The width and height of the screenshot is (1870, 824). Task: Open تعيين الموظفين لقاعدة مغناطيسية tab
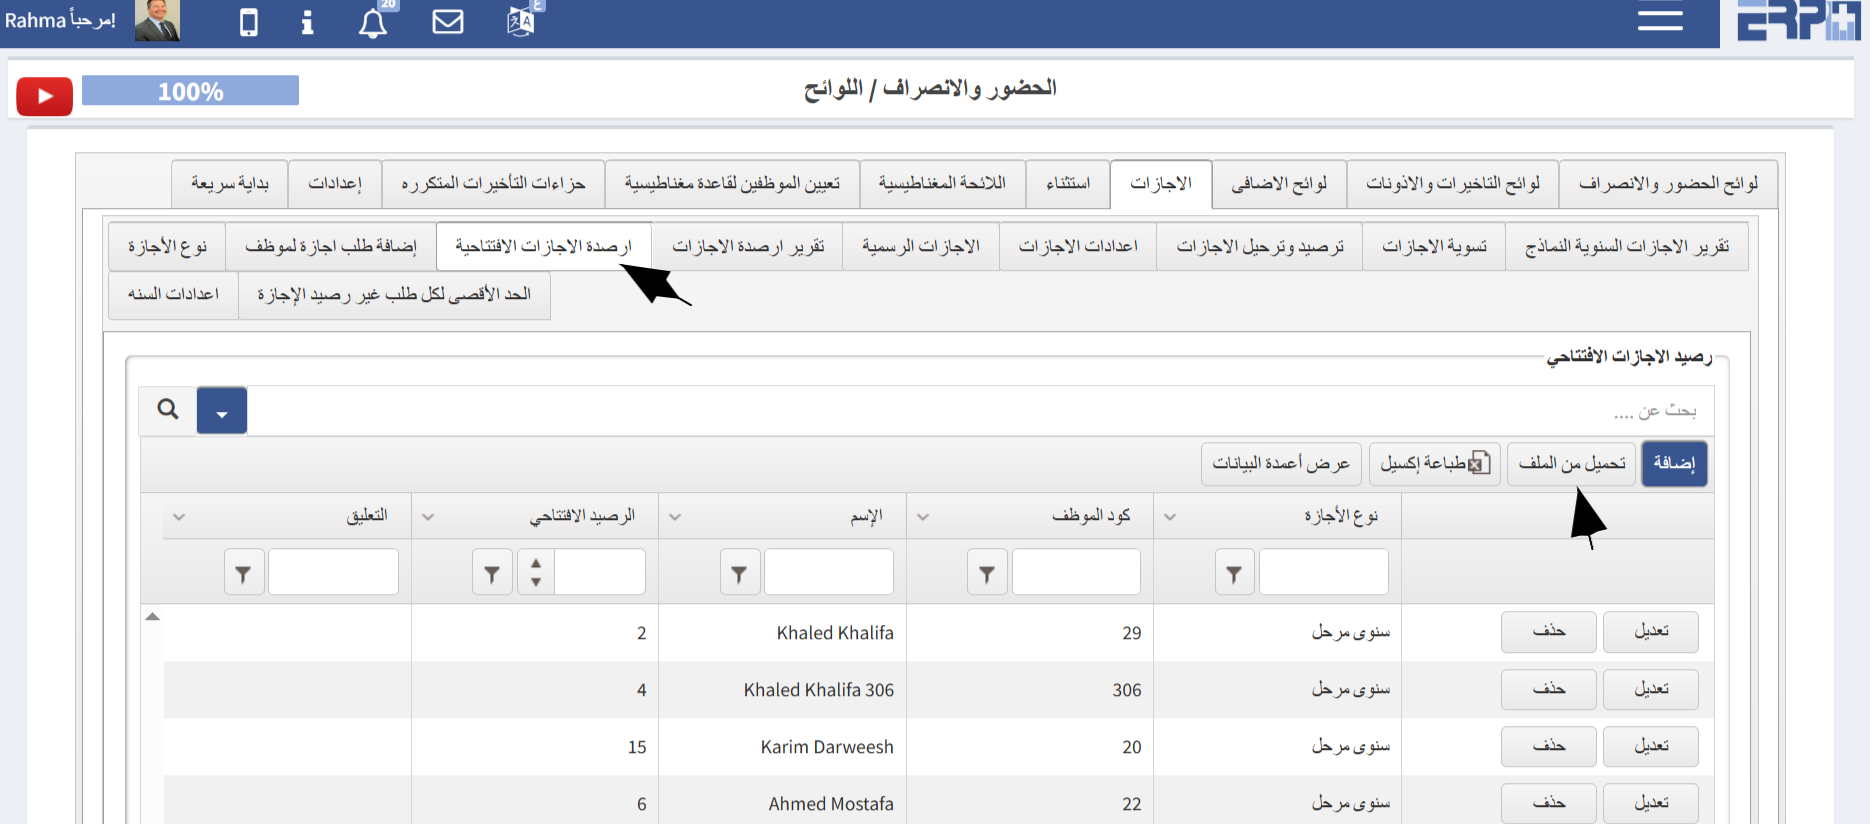click(x=732, y=184)
